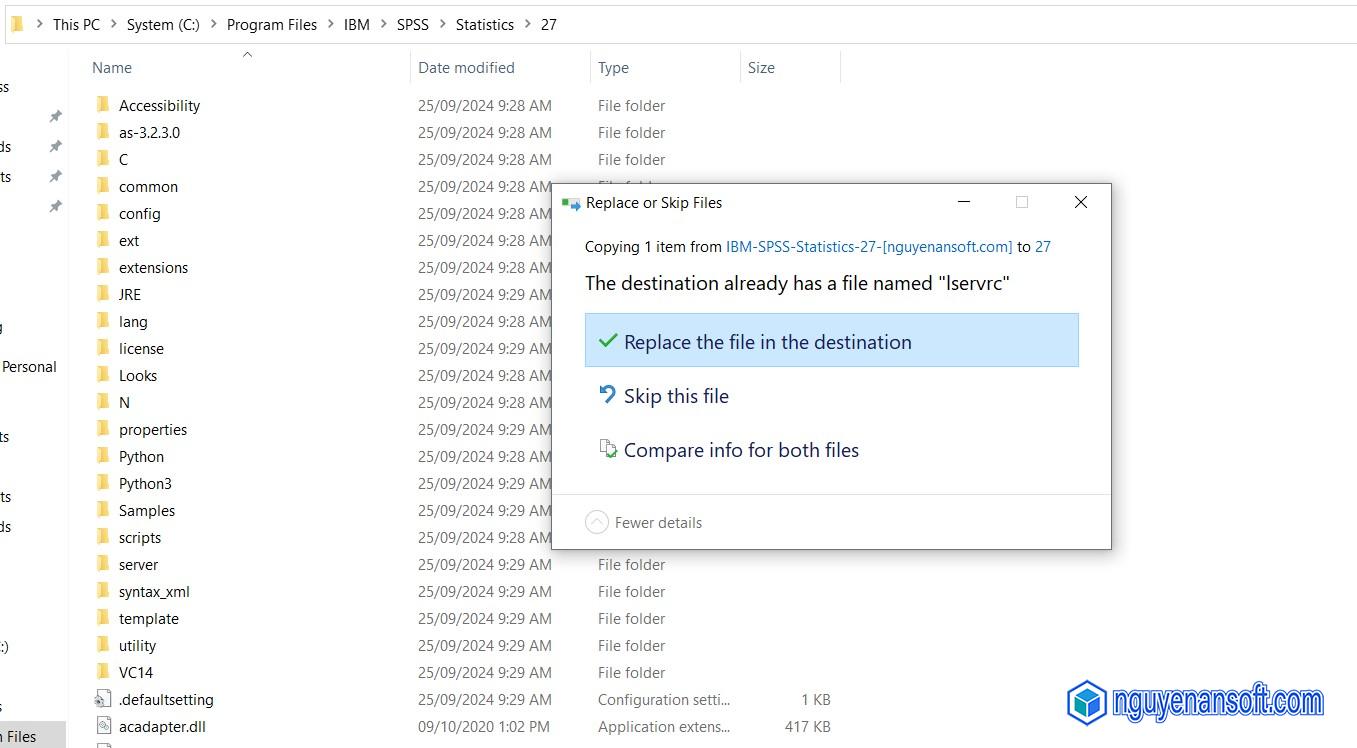Select the C folder icon
The image size is (1357, 748).
tap(103, 159)
